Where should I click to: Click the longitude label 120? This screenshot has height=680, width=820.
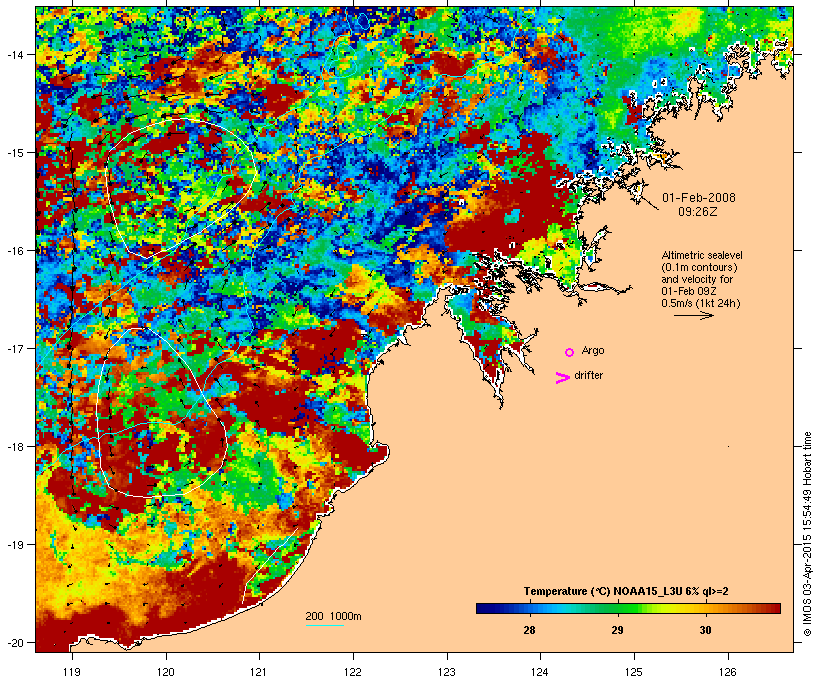(x=166, y=672)
